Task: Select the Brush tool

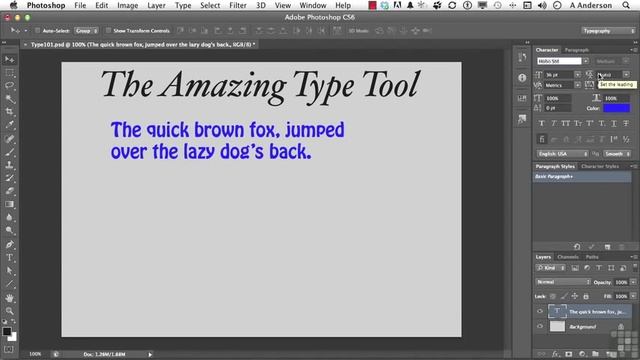Action: click(9, 152)
